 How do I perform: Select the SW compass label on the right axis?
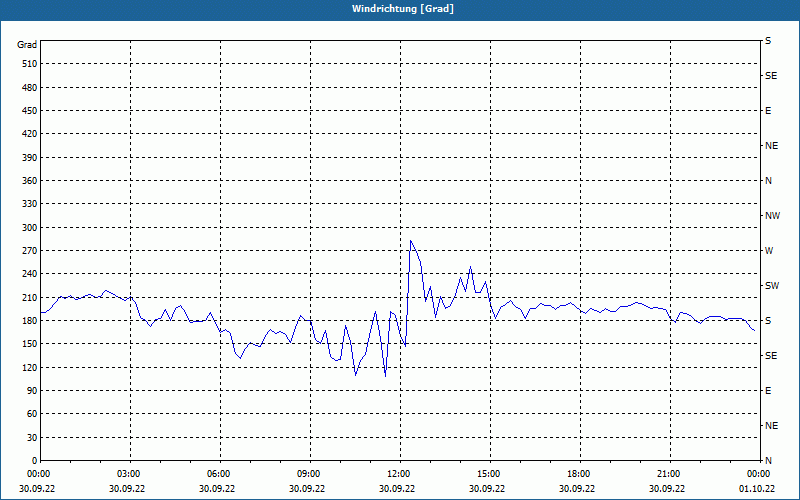click(x=772, y=286)
